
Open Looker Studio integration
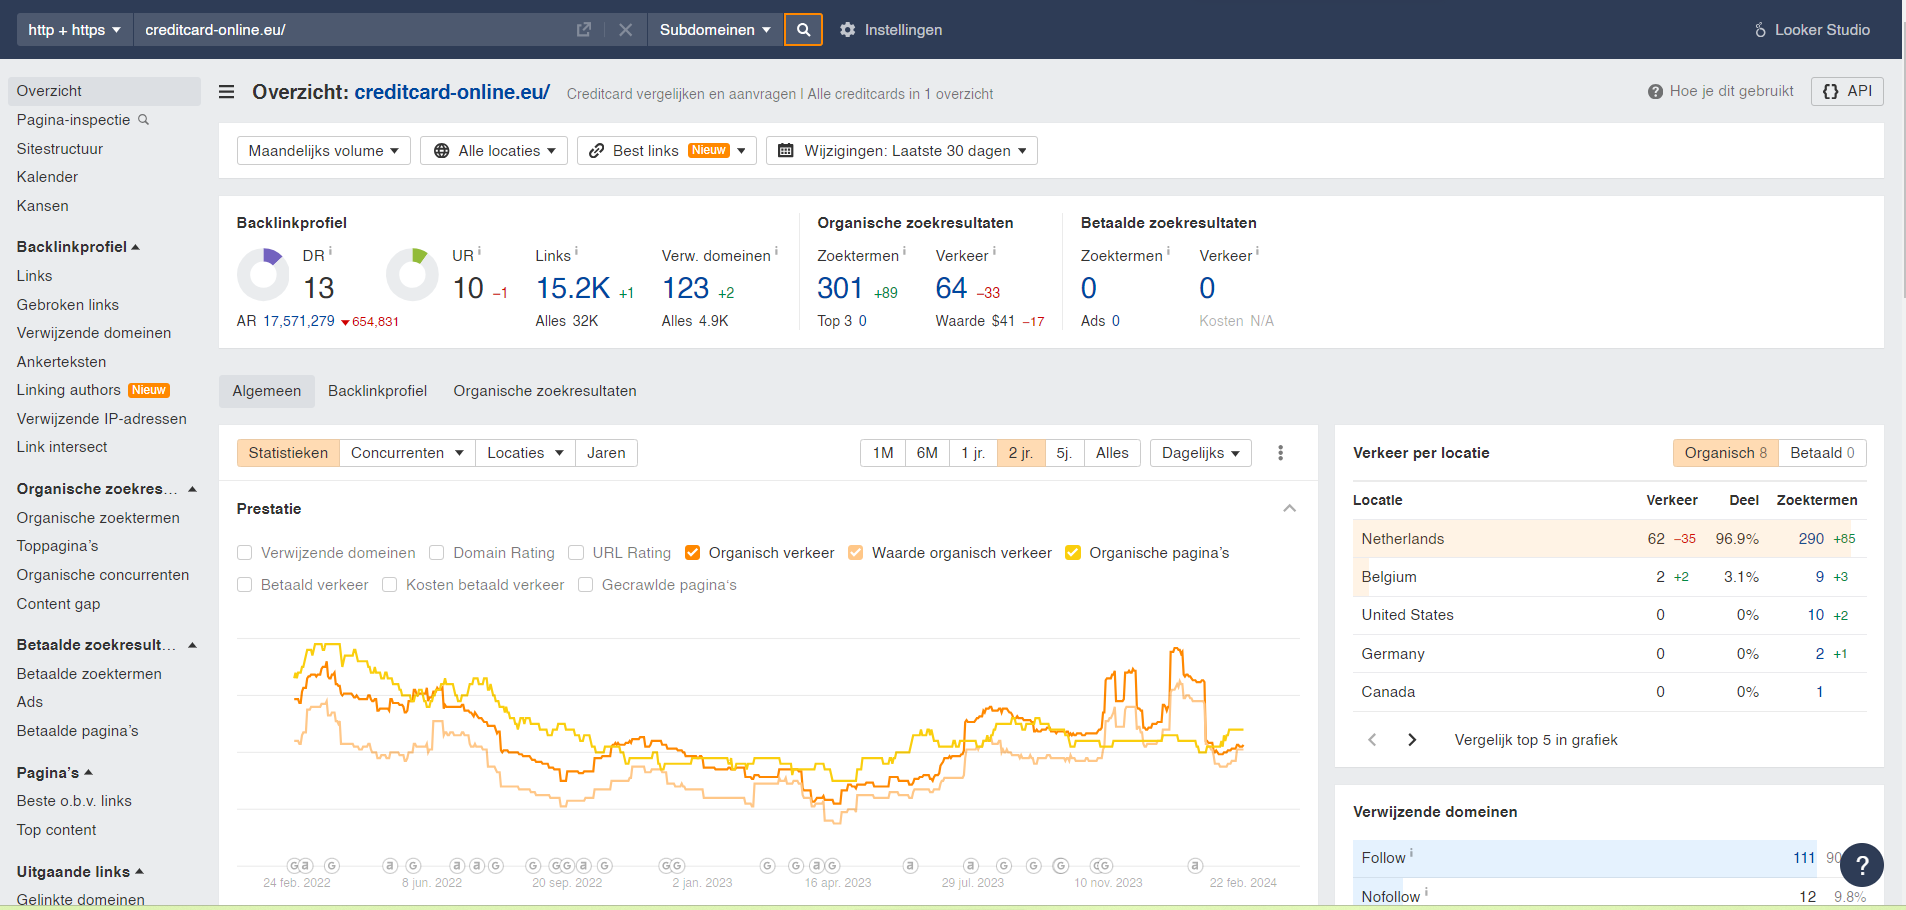[1812, 30]
